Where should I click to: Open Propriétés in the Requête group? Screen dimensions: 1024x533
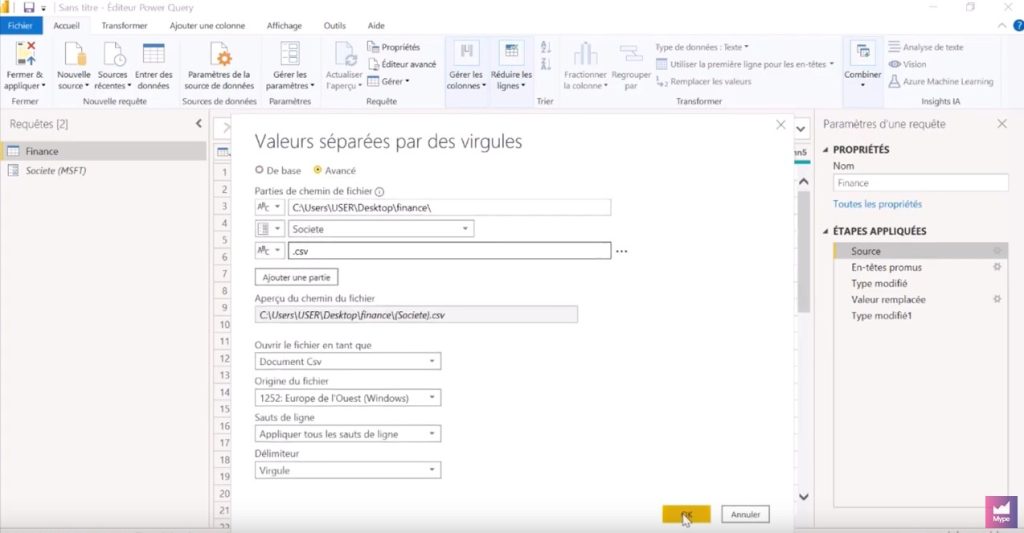[x=393, y=47]
